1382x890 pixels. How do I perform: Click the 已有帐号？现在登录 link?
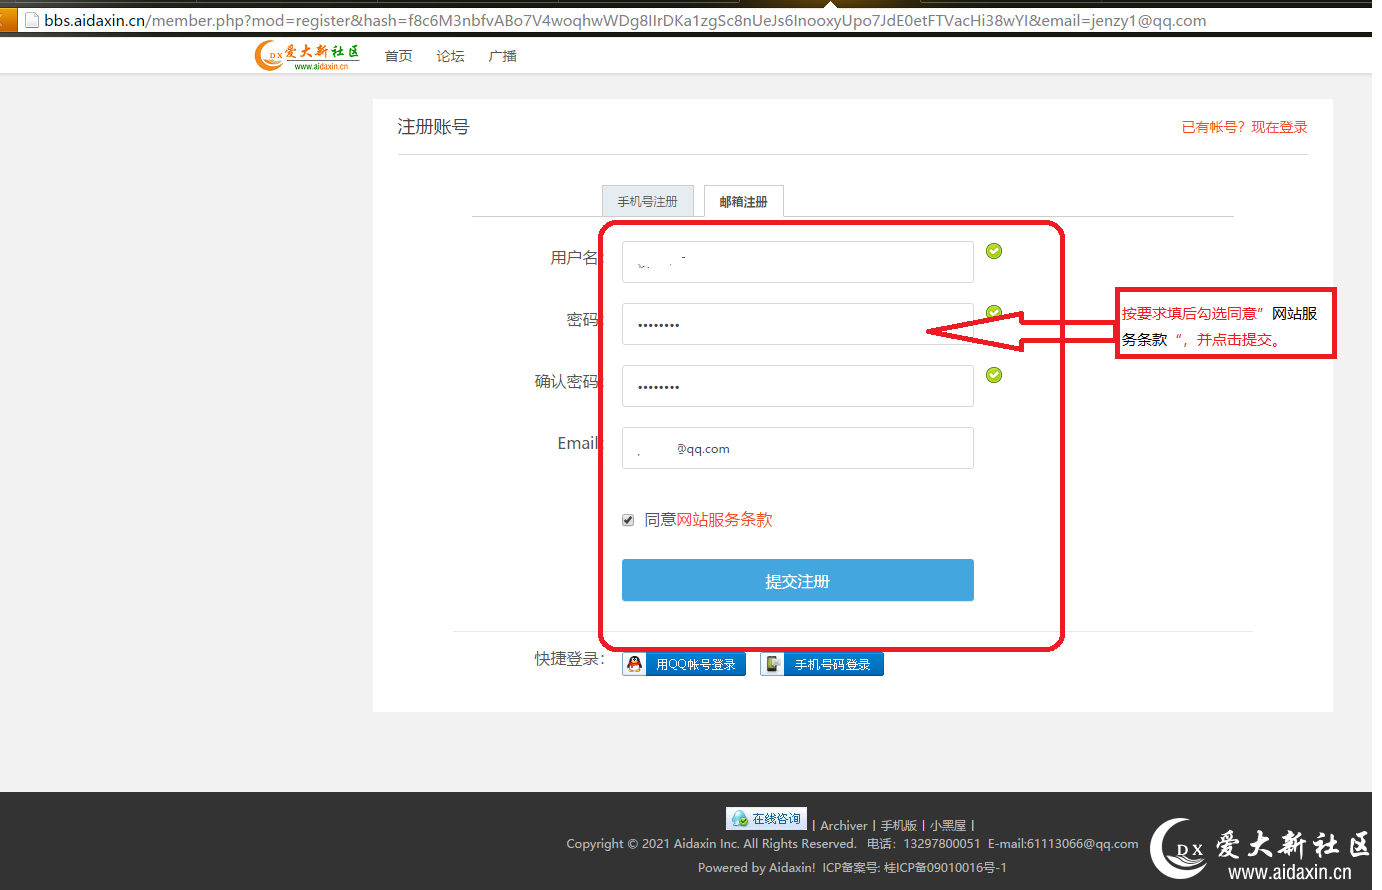1244,127
